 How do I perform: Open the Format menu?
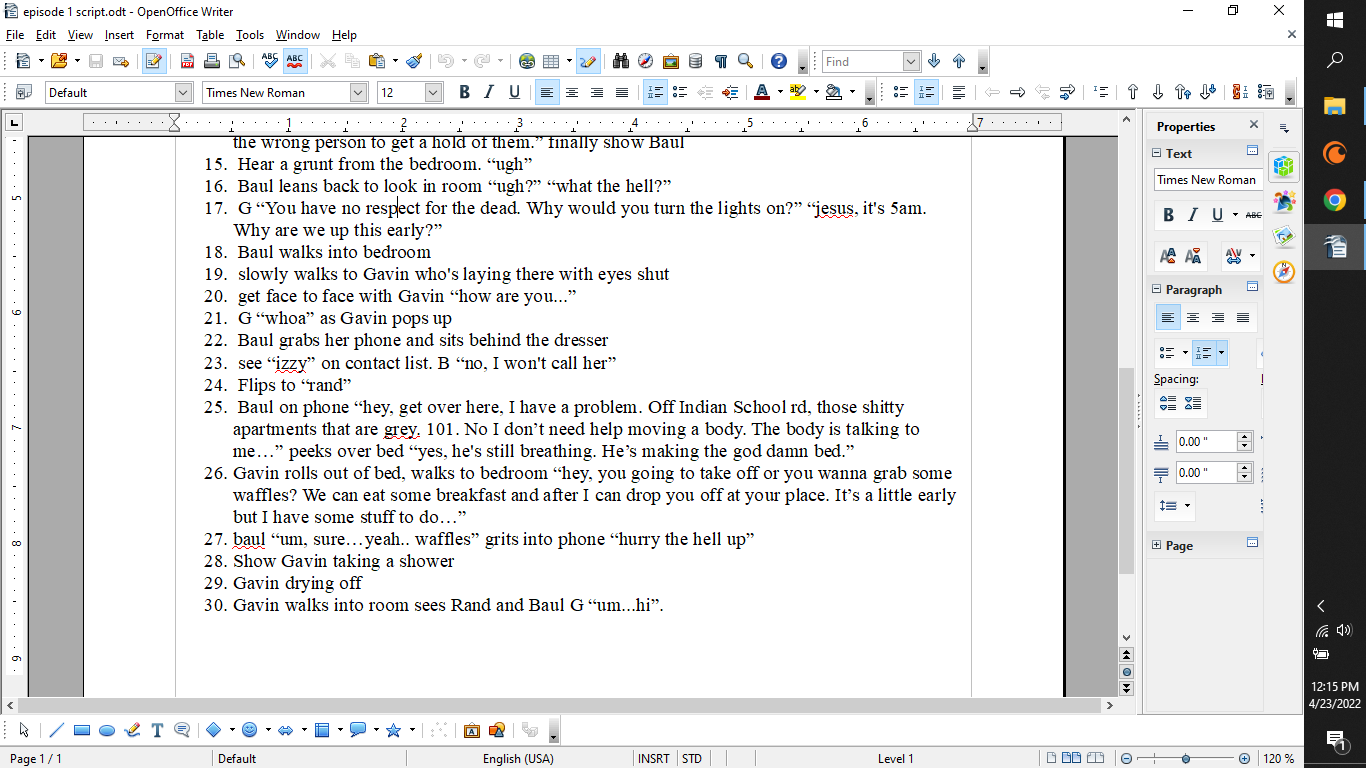pos(165,35)
